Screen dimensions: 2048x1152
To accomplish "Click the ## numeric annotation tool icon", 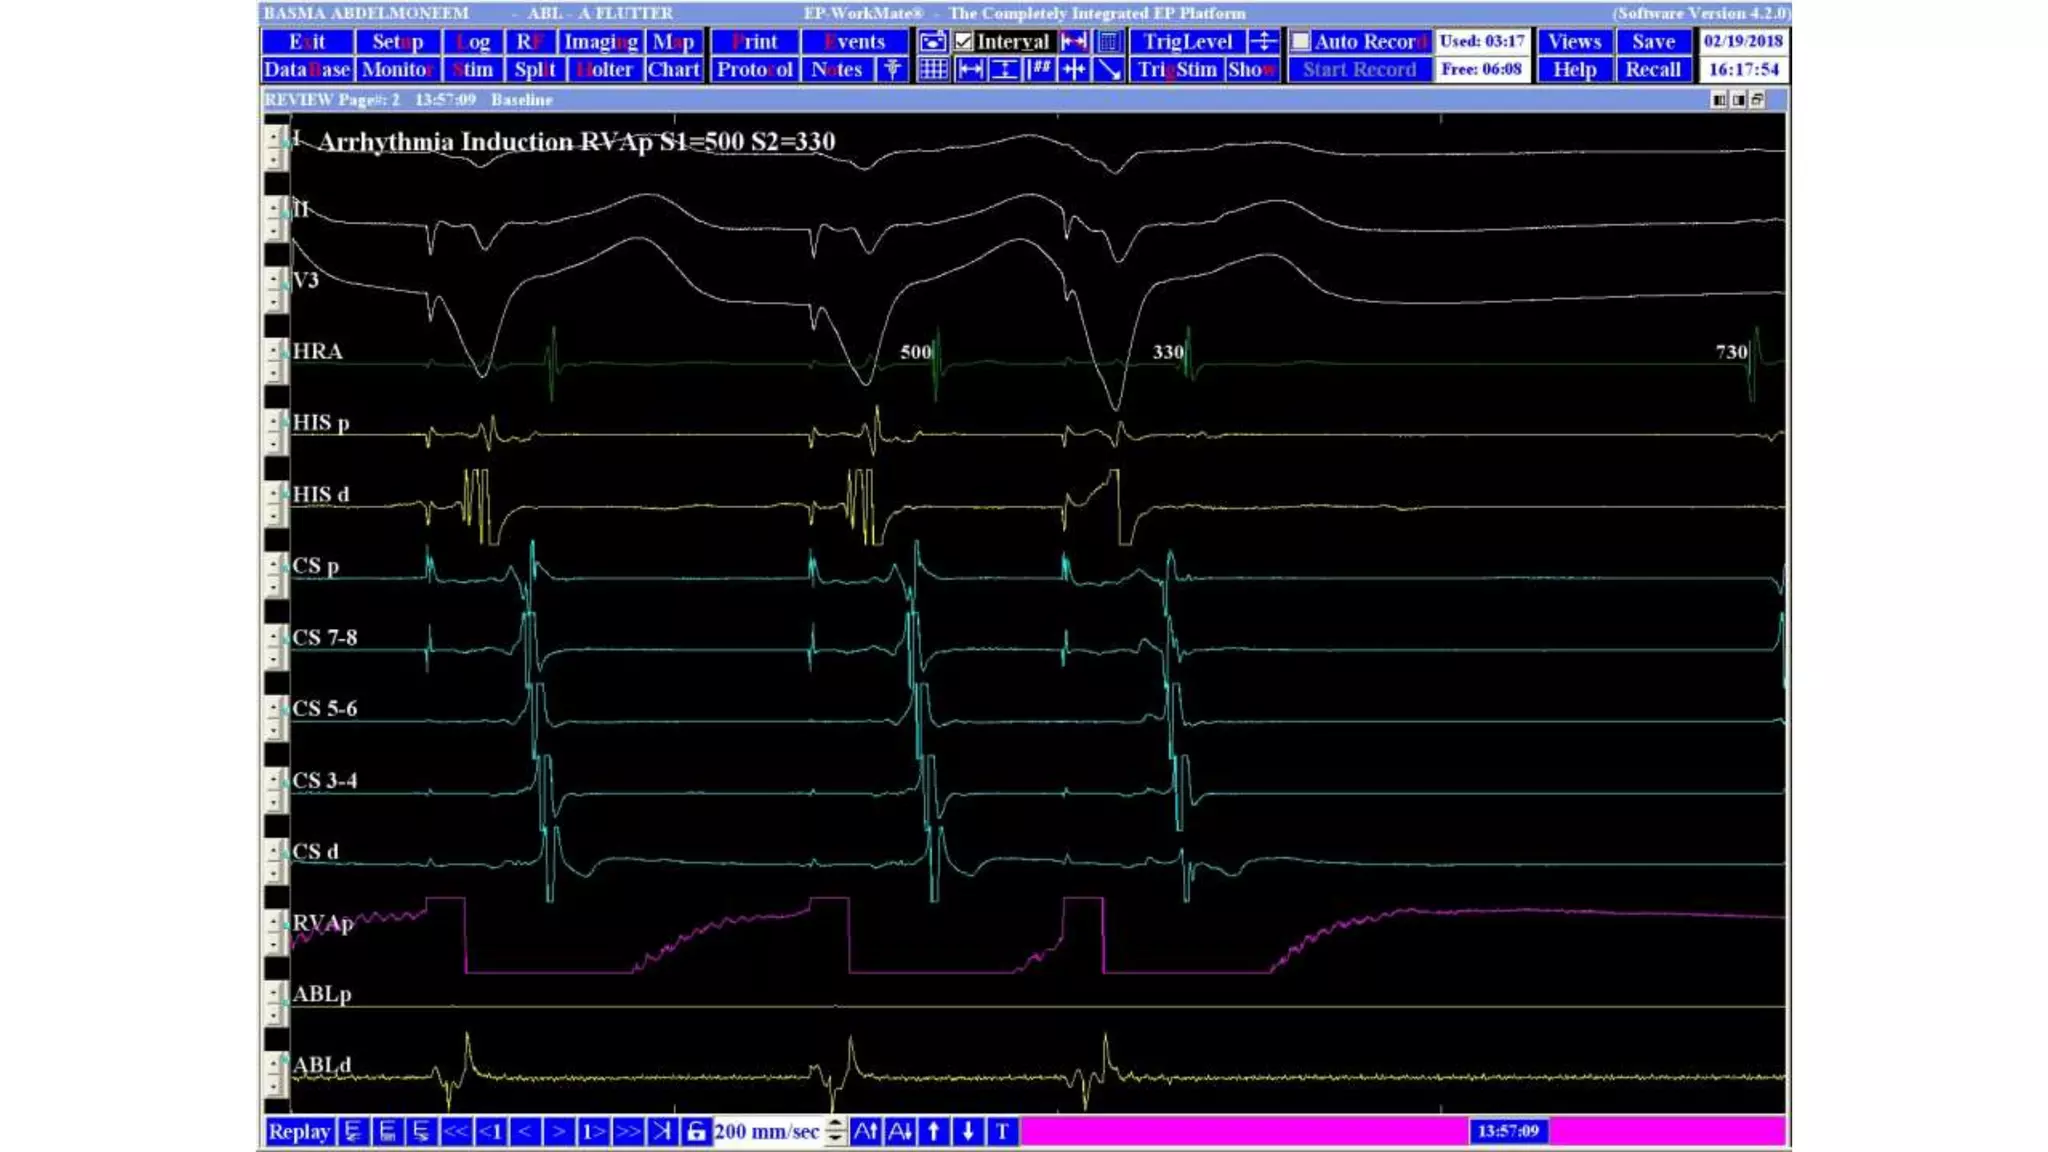I will click(x=1039, y=70).
